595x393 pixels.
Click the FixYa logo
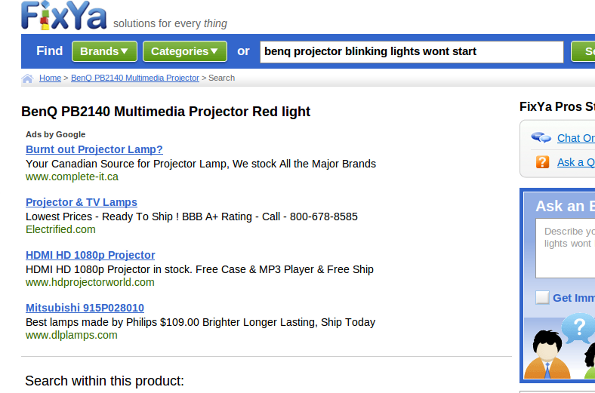pyautogui.click(x=64, y=16)
